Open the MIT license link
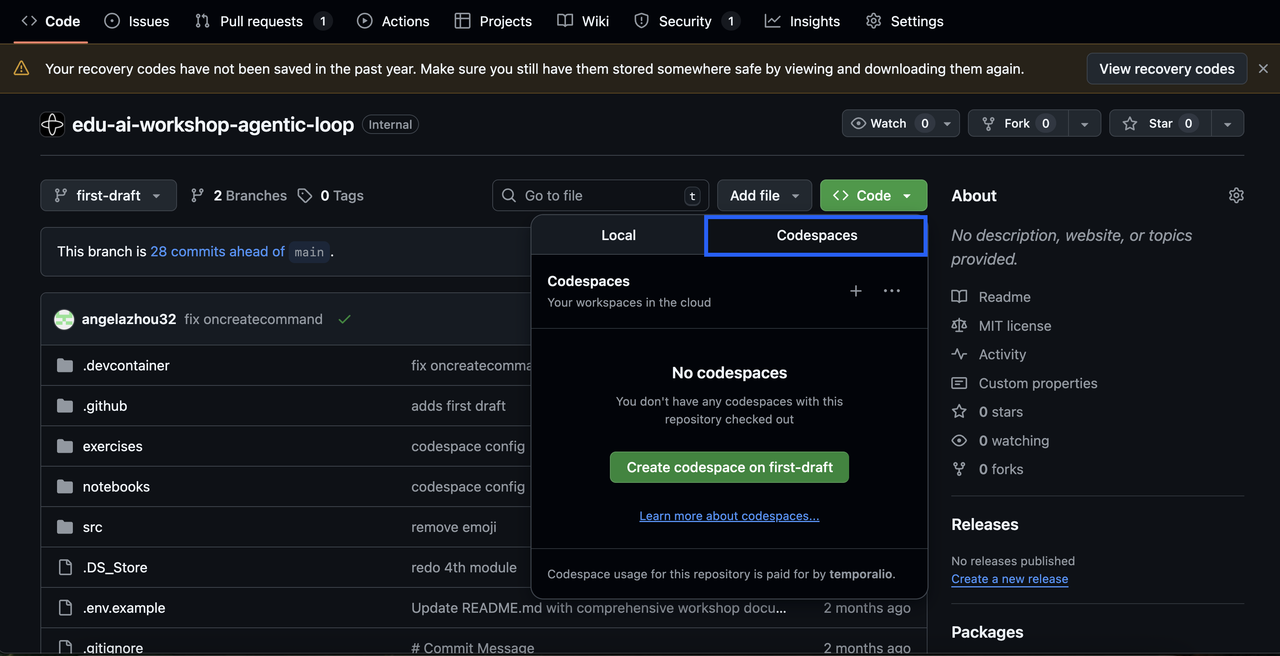The image size is (1280, 656). (1001, 326)
